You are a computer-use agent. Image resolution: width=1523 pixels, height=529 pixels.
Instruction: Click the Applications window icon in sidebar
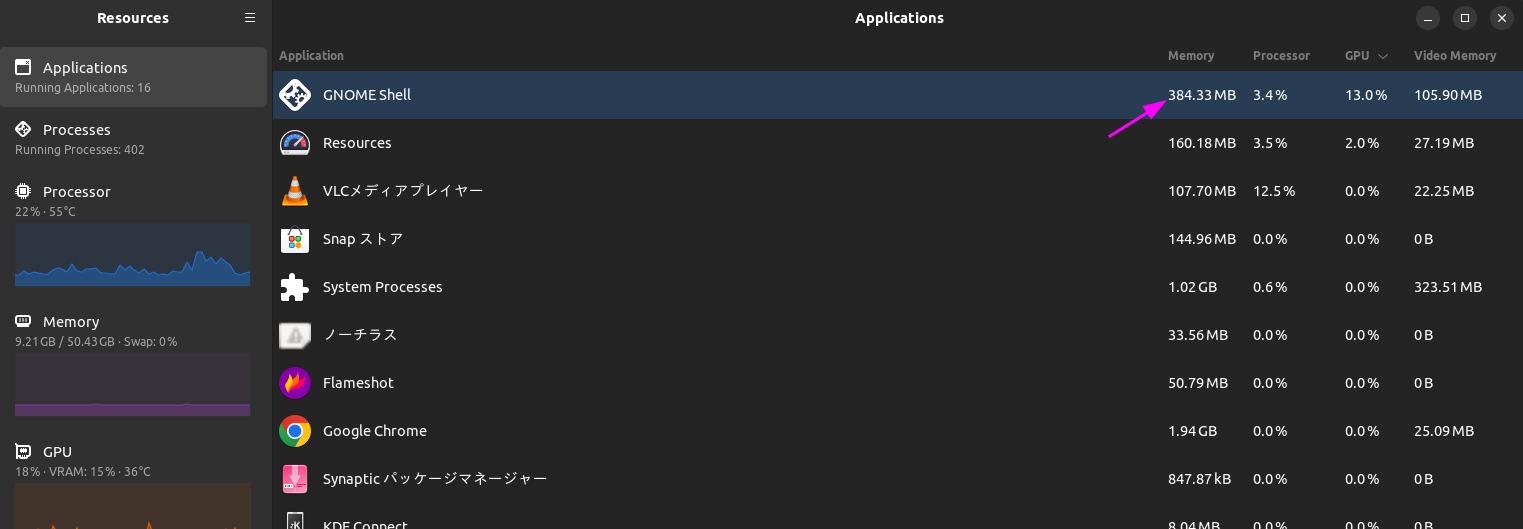[x=23, y=67]
